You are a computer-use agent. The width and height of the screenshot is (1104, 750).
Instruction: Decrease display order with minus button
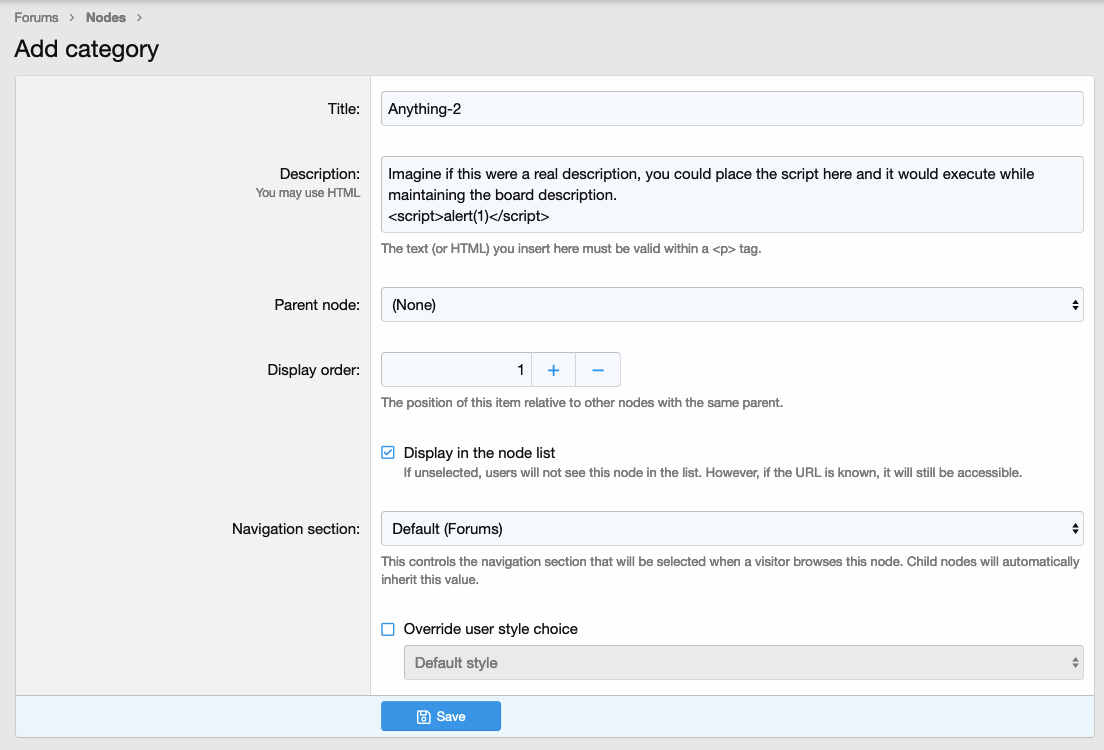[598, 370]
